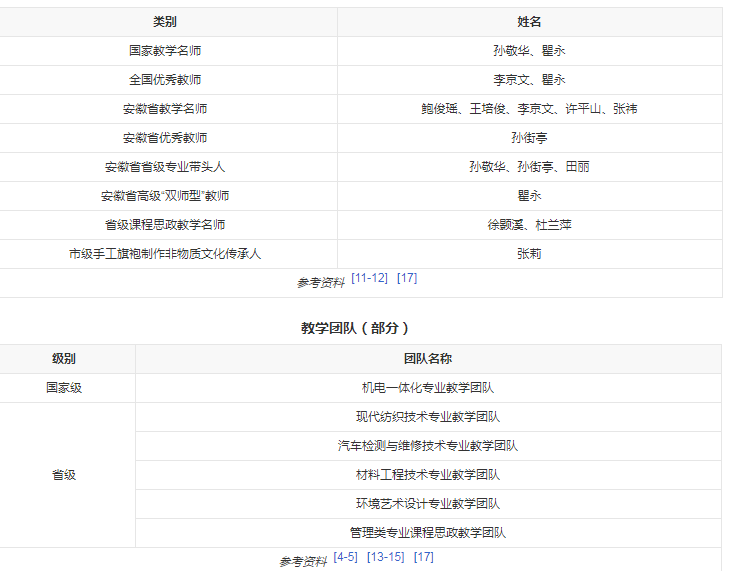Click the 团队名称 column header
The height and width of the screenshot is (571, 739).
coord(428,359)
